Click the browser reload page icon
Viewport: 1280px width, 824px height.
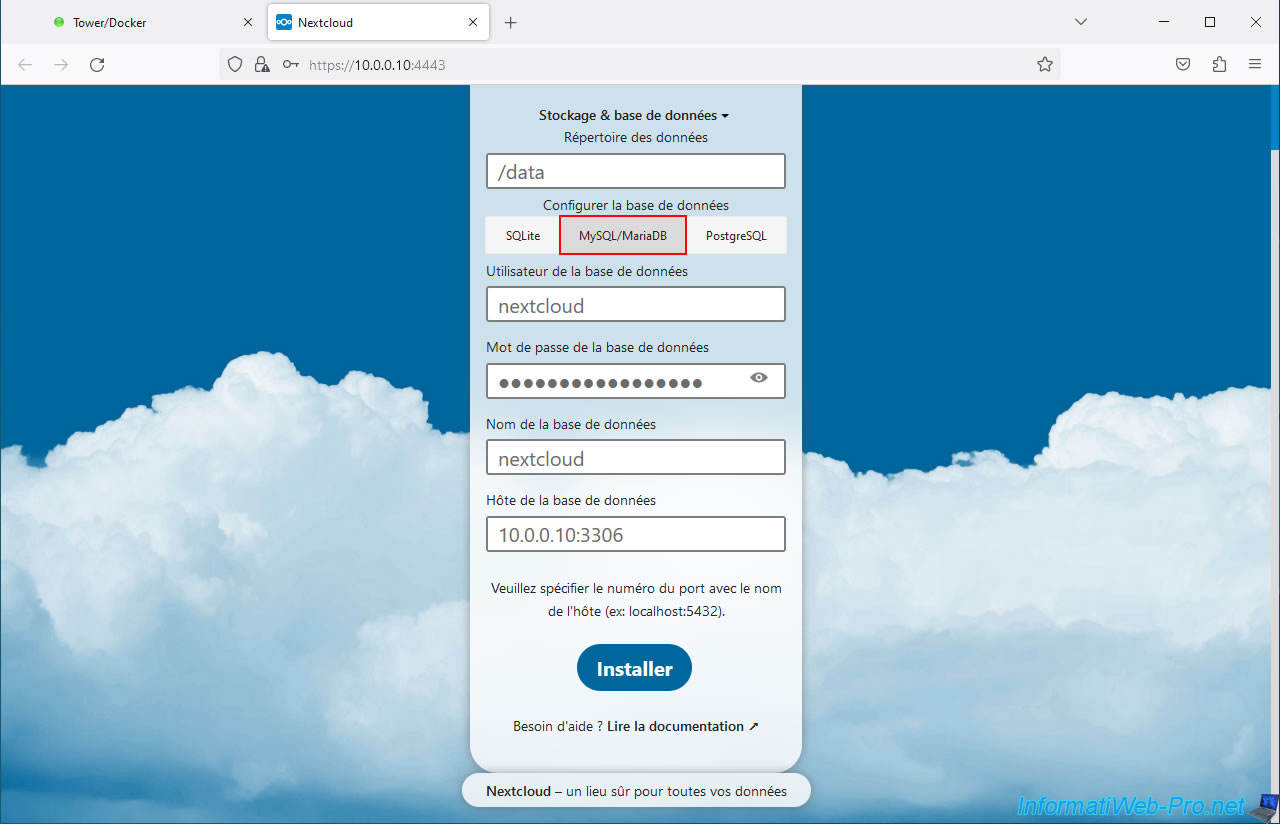coord(97,65)
